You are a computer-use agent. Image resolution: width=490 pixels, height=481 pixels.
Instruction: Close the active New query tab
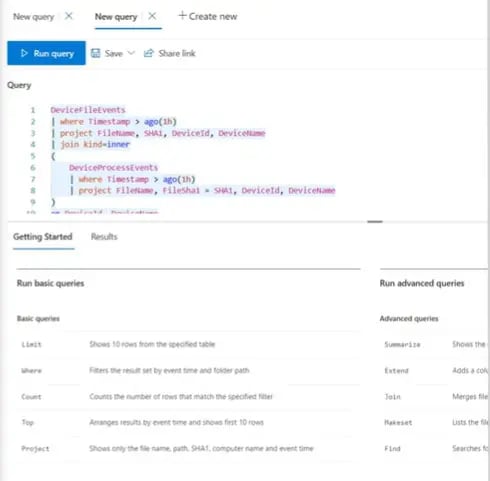click(x=152, y=16)
